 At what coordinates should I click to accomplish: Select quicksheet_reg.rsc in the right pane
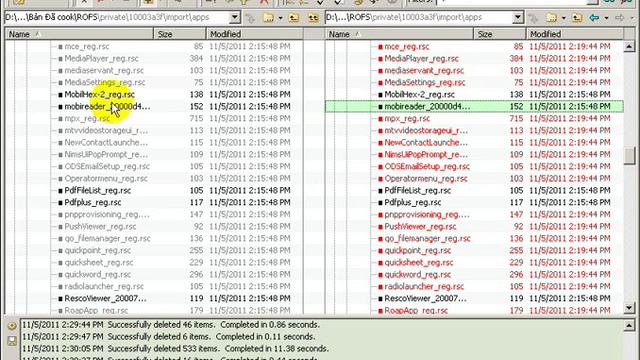[419, 262]
